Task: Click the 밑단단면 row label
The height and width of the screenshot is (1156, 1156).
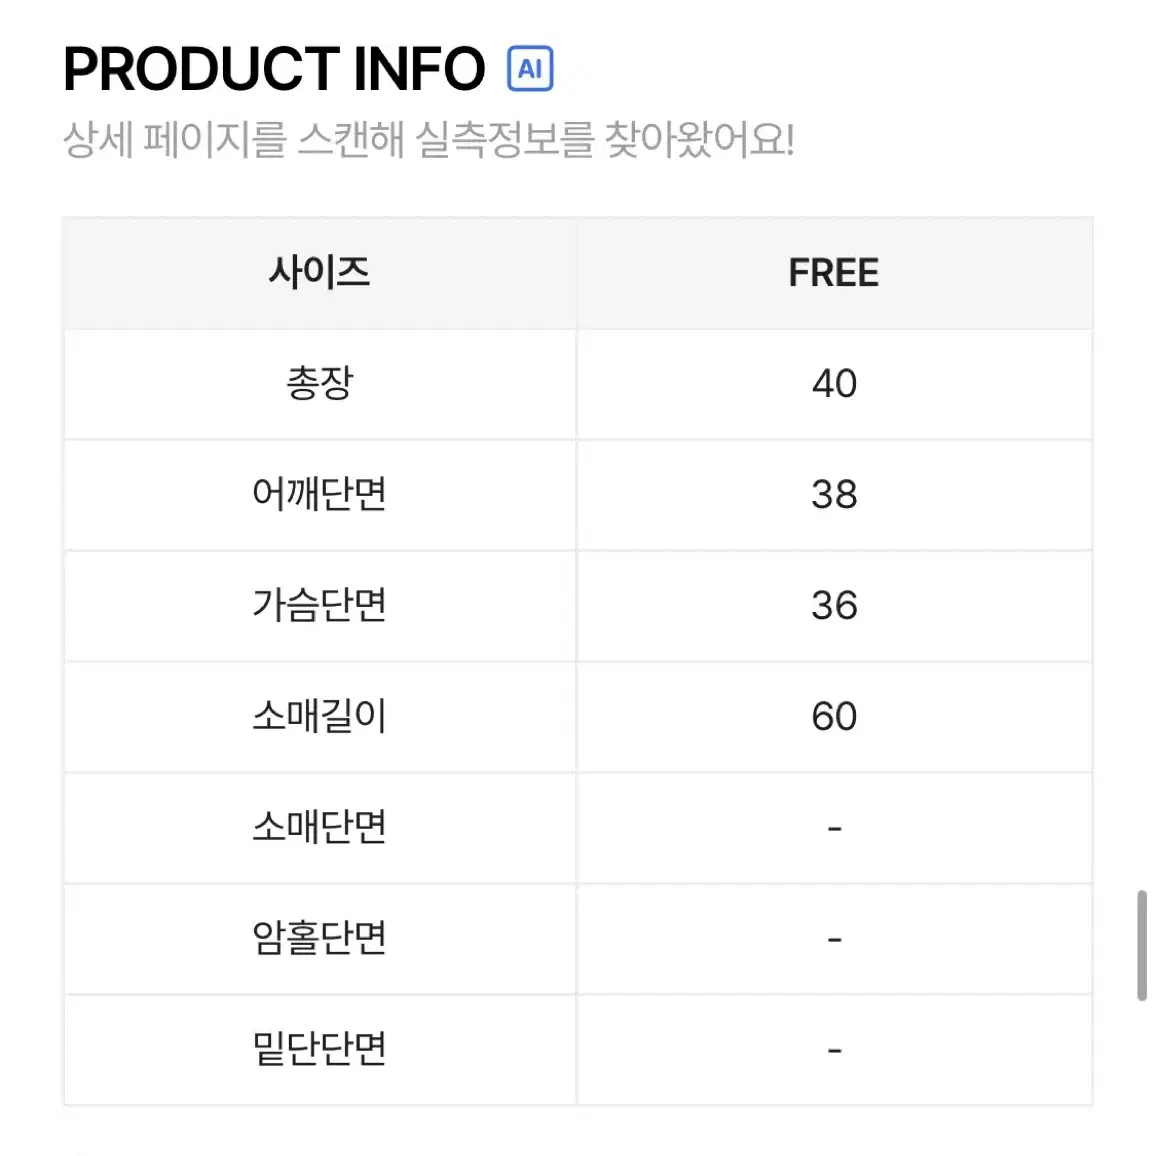Action: point(319,1048)
